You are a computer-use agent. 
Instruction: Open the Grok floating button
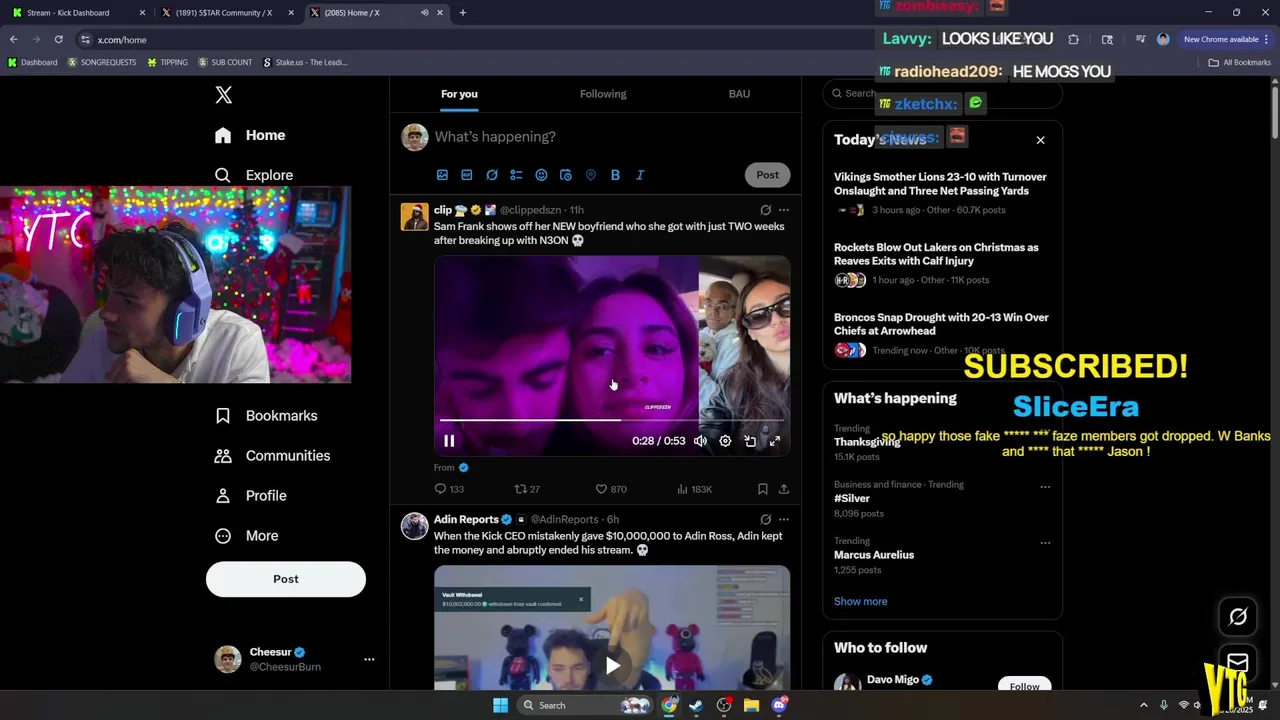[1238, 617]
